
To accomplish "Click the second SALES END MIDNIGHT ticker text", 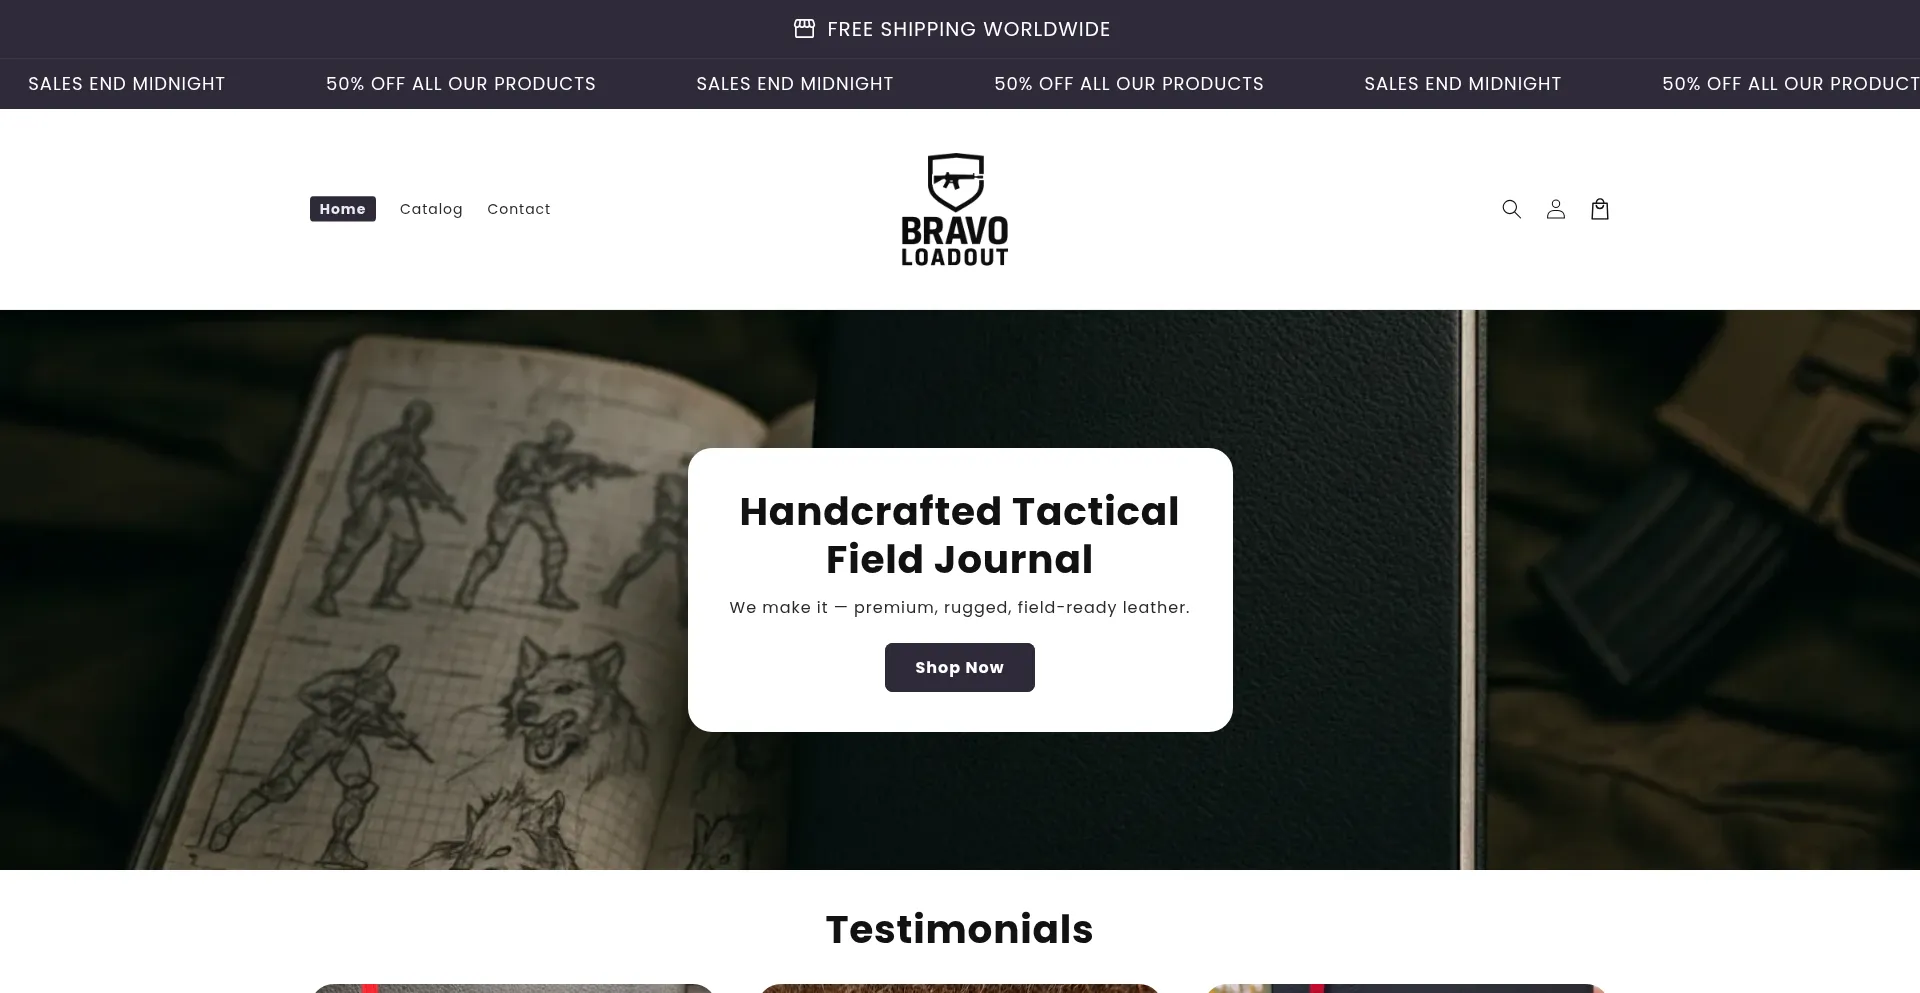I will pyautogui.click(x=795, y=84).
